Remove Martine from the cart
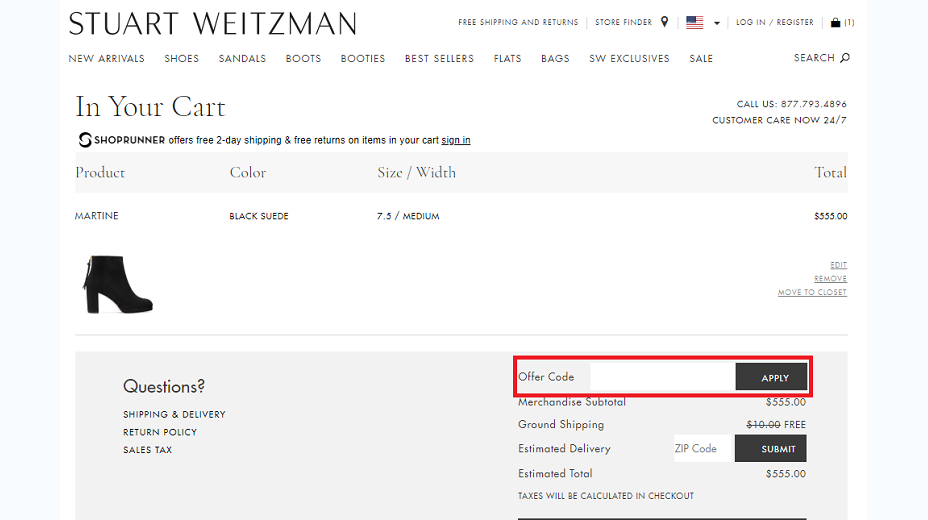The width and height of the screenshot is (928, 520). point(830,279)
